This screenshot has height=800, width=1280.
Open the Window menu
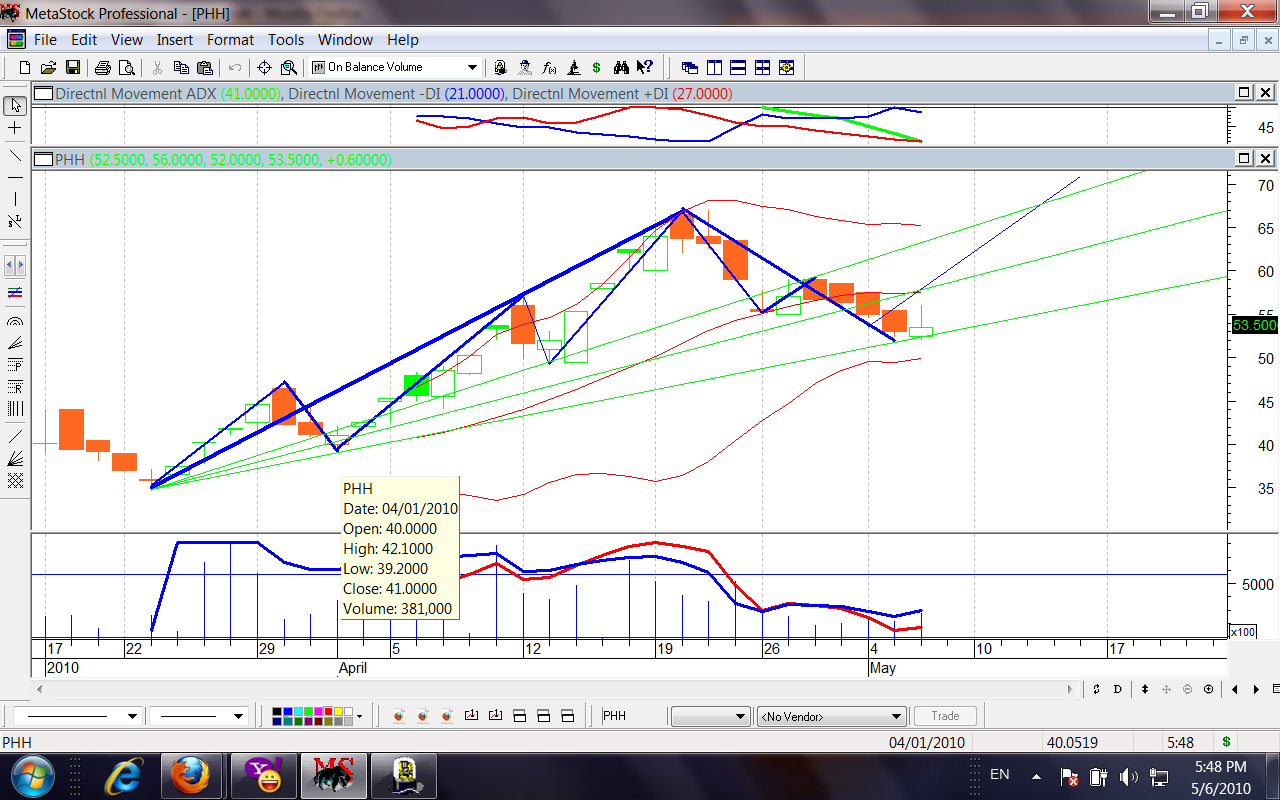click(345, 40)
